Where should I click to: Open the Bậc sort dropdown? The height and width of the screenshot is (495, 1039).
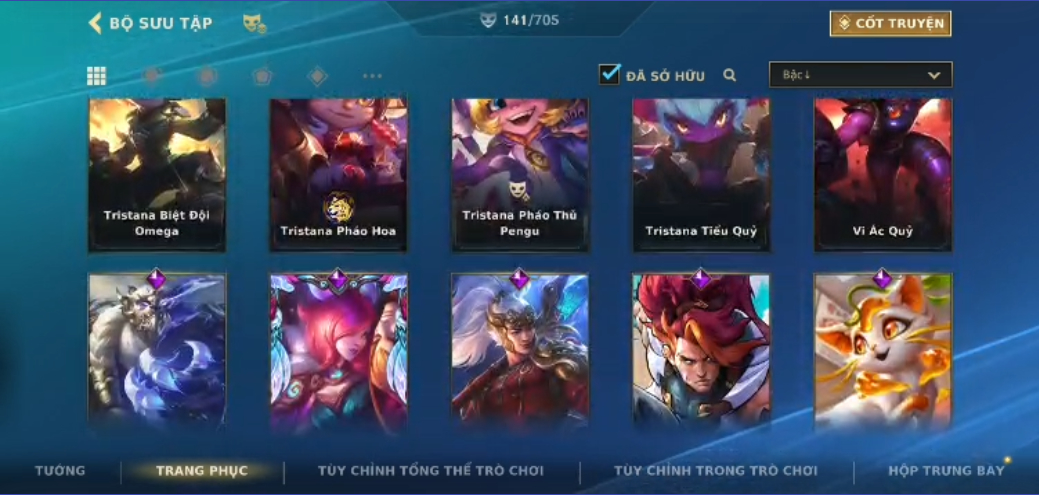(x=861, y=75)
